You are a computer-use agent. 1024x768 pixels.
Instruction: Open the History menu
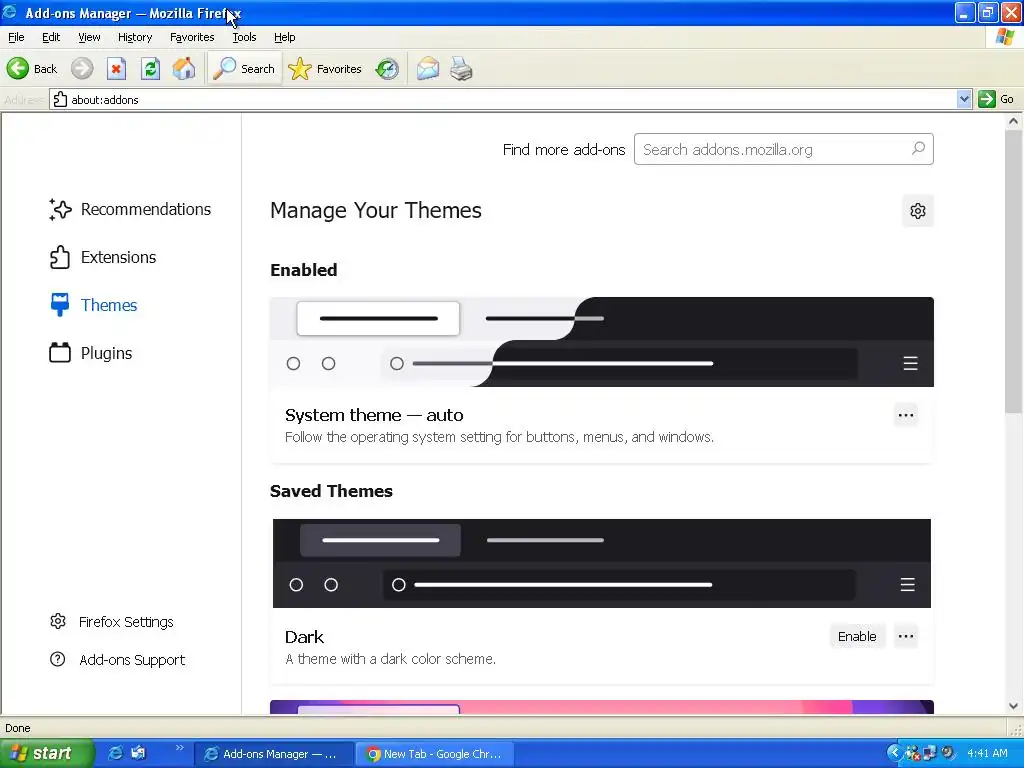(135, 37)
